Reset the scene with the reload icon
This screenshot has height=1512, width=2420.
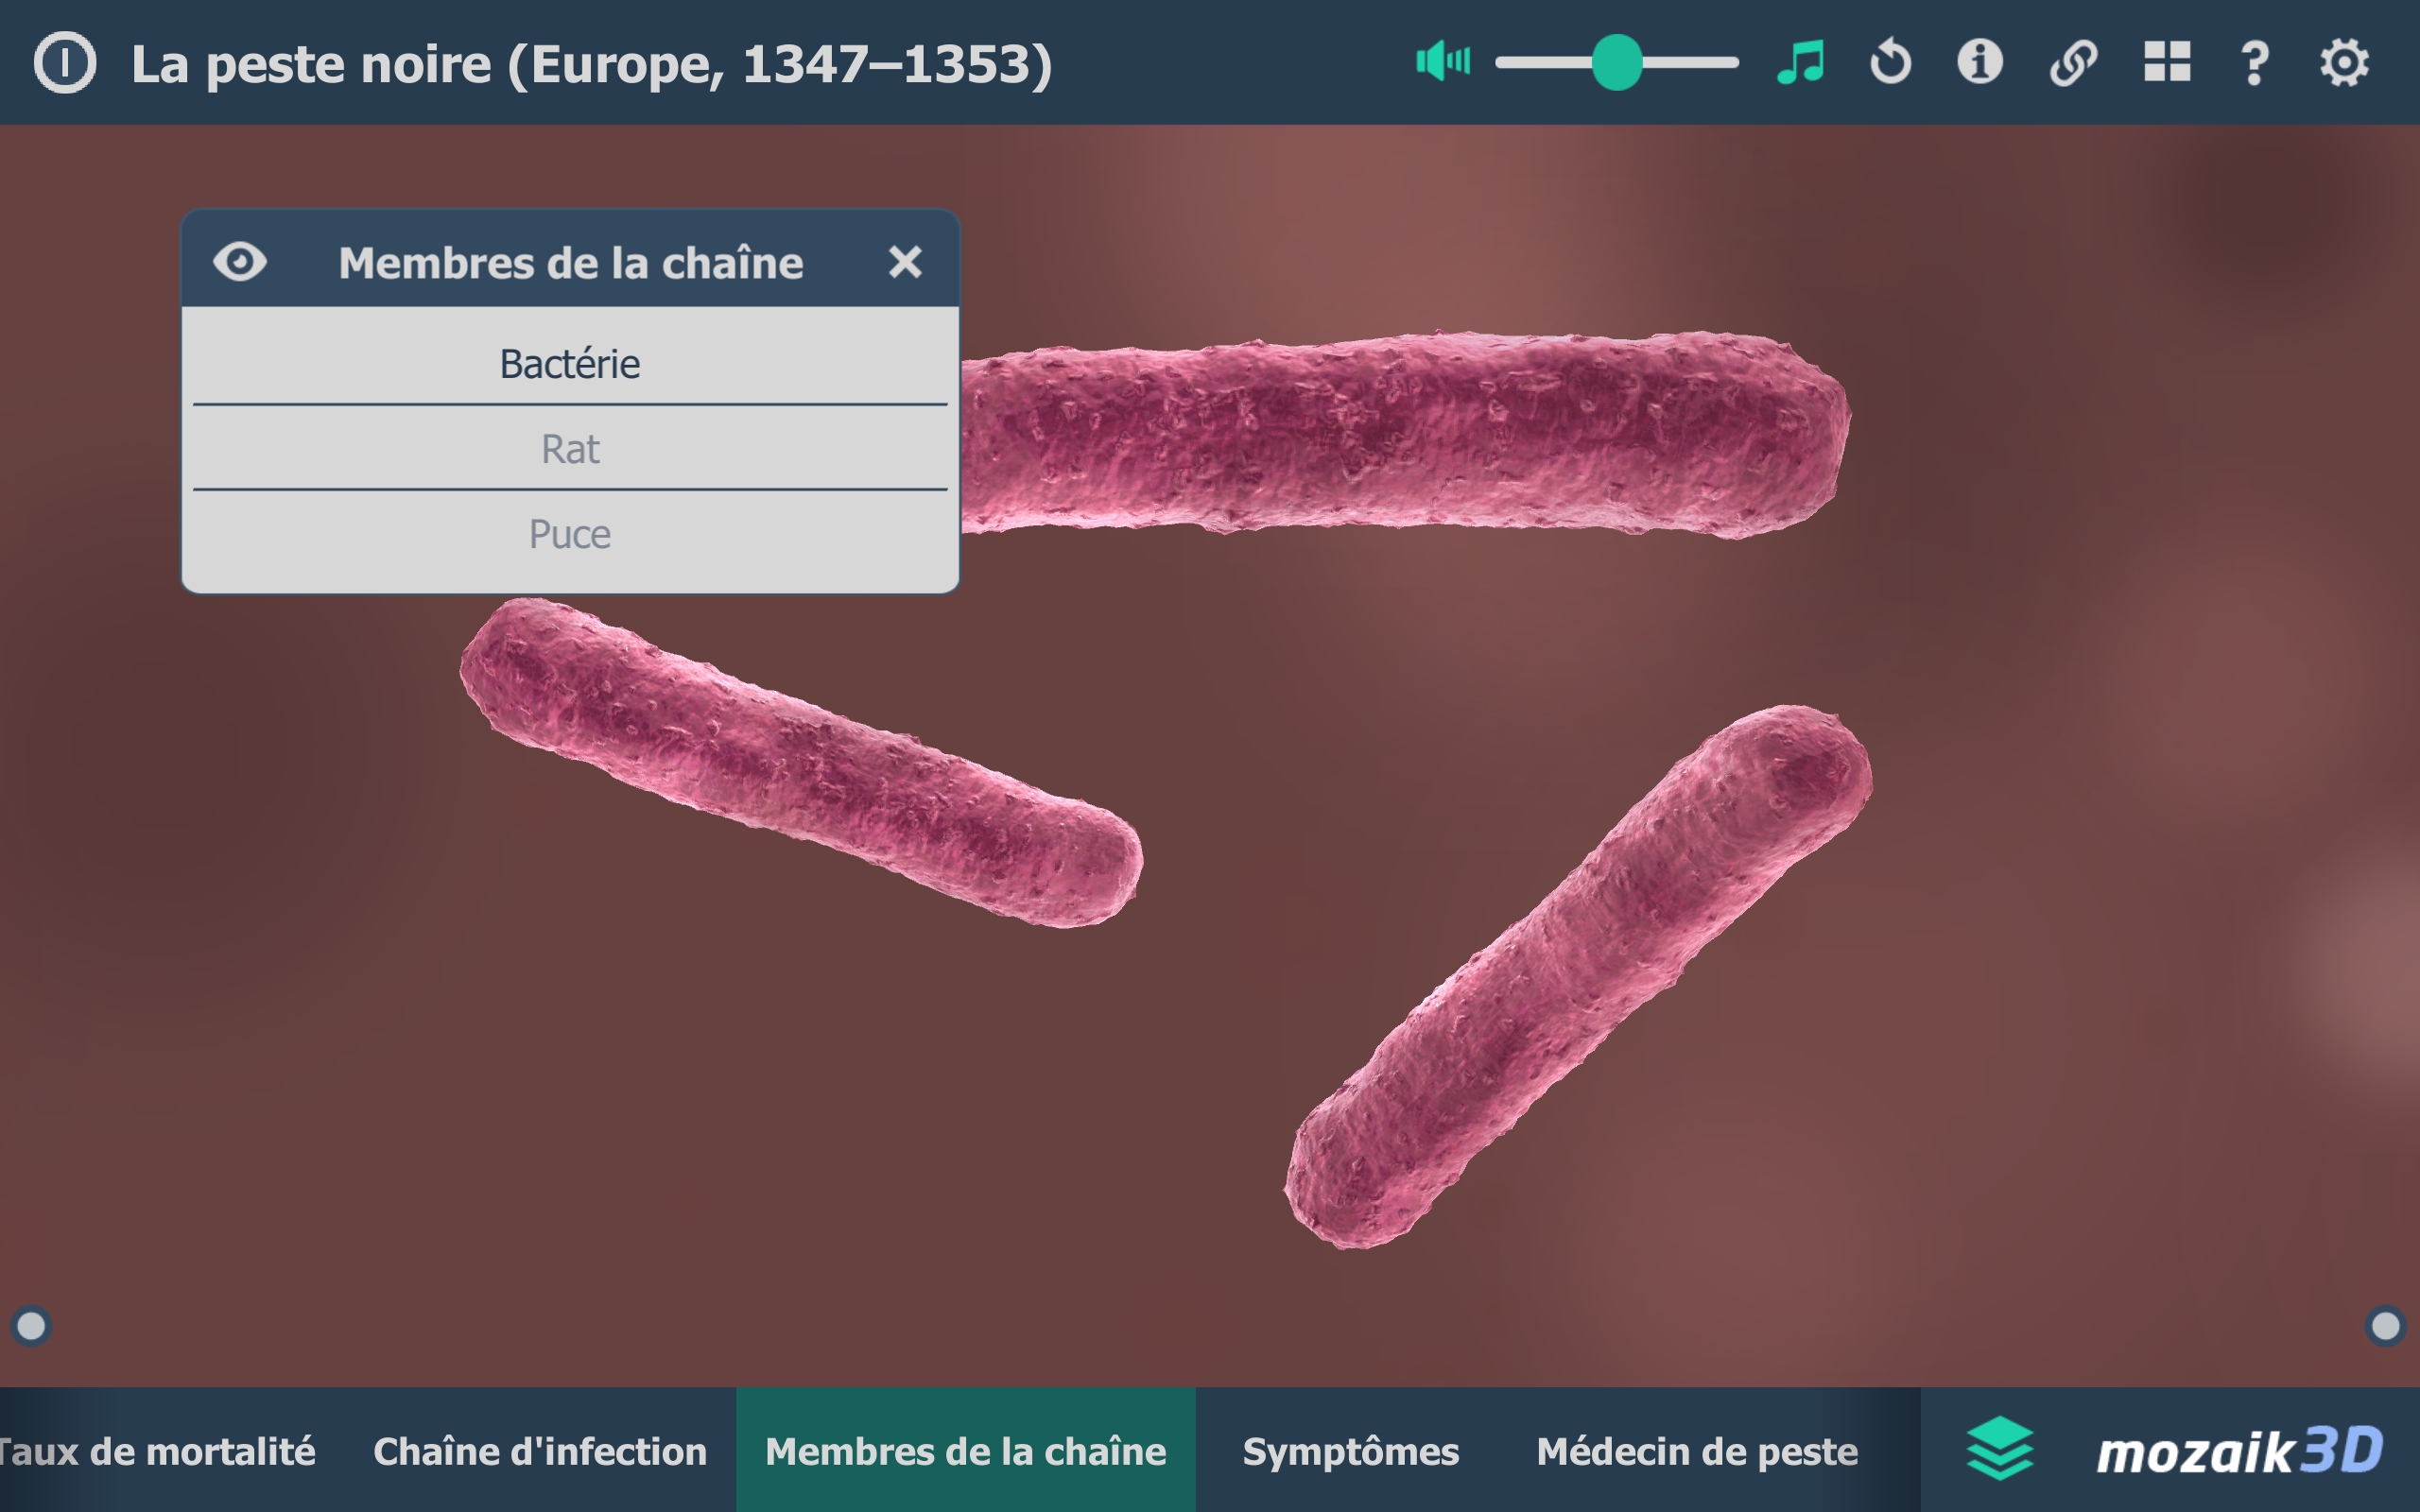1890,62
